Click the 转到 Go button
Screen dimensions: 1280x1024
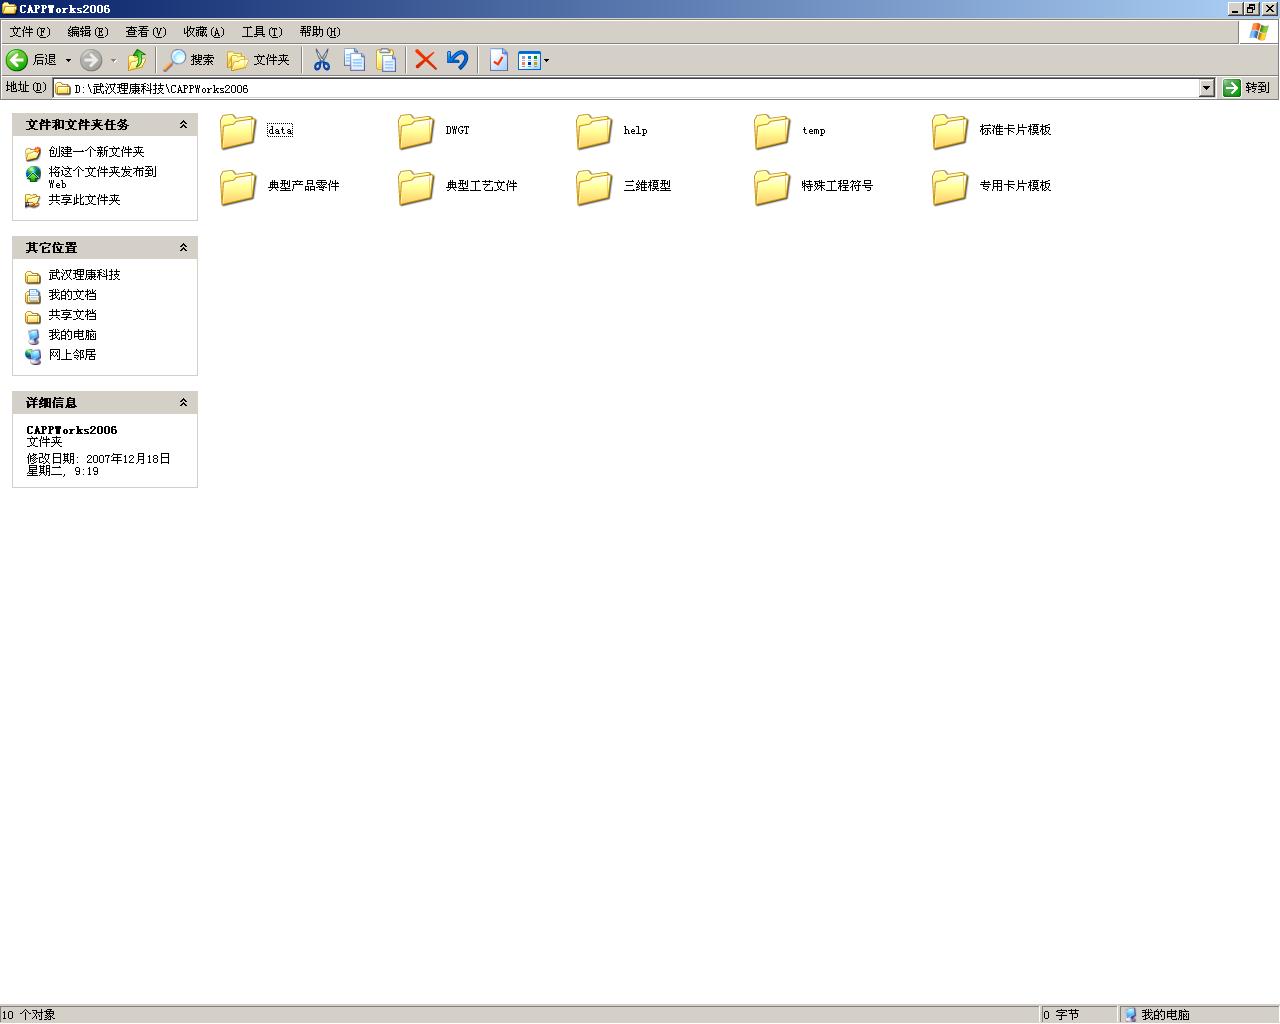click(1247, 88)
